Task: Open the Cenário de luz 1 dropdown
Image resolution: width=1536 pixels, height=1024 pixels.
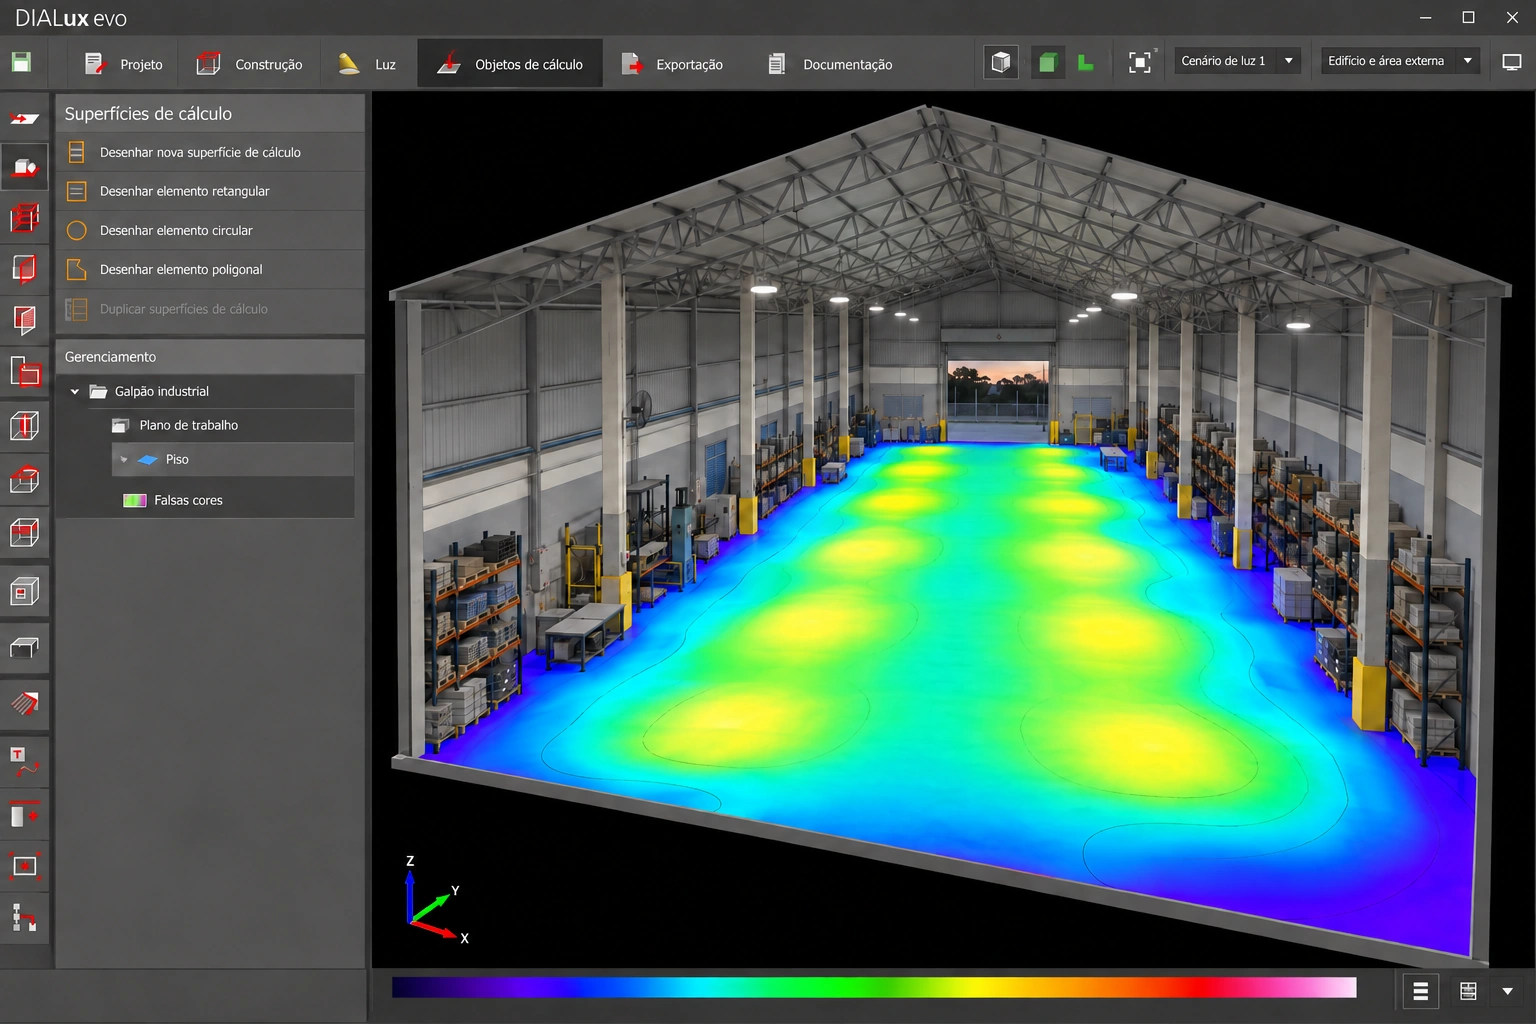Action: coord(1237,61)
